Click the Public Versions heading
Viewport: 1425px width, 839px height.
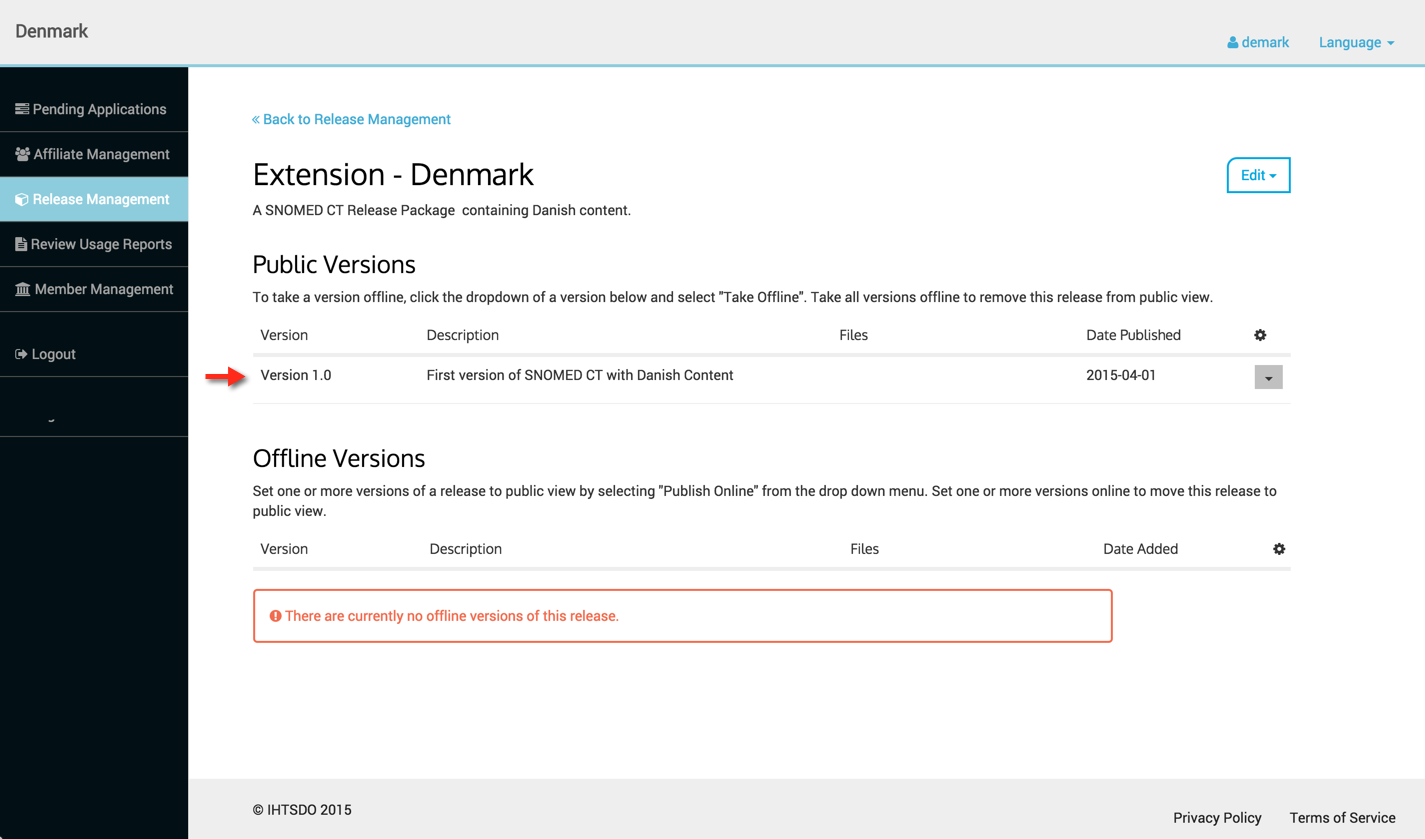coord(334,265)
